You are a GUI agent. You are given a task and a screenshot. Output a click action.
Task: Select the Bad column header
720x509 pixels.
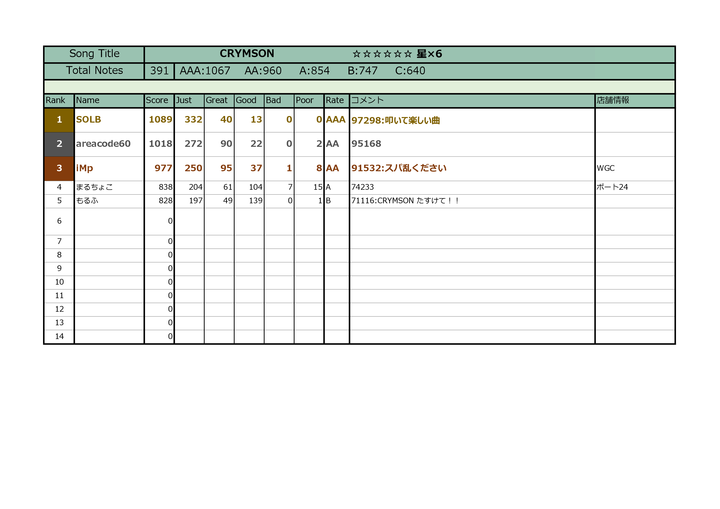[279, 100]
